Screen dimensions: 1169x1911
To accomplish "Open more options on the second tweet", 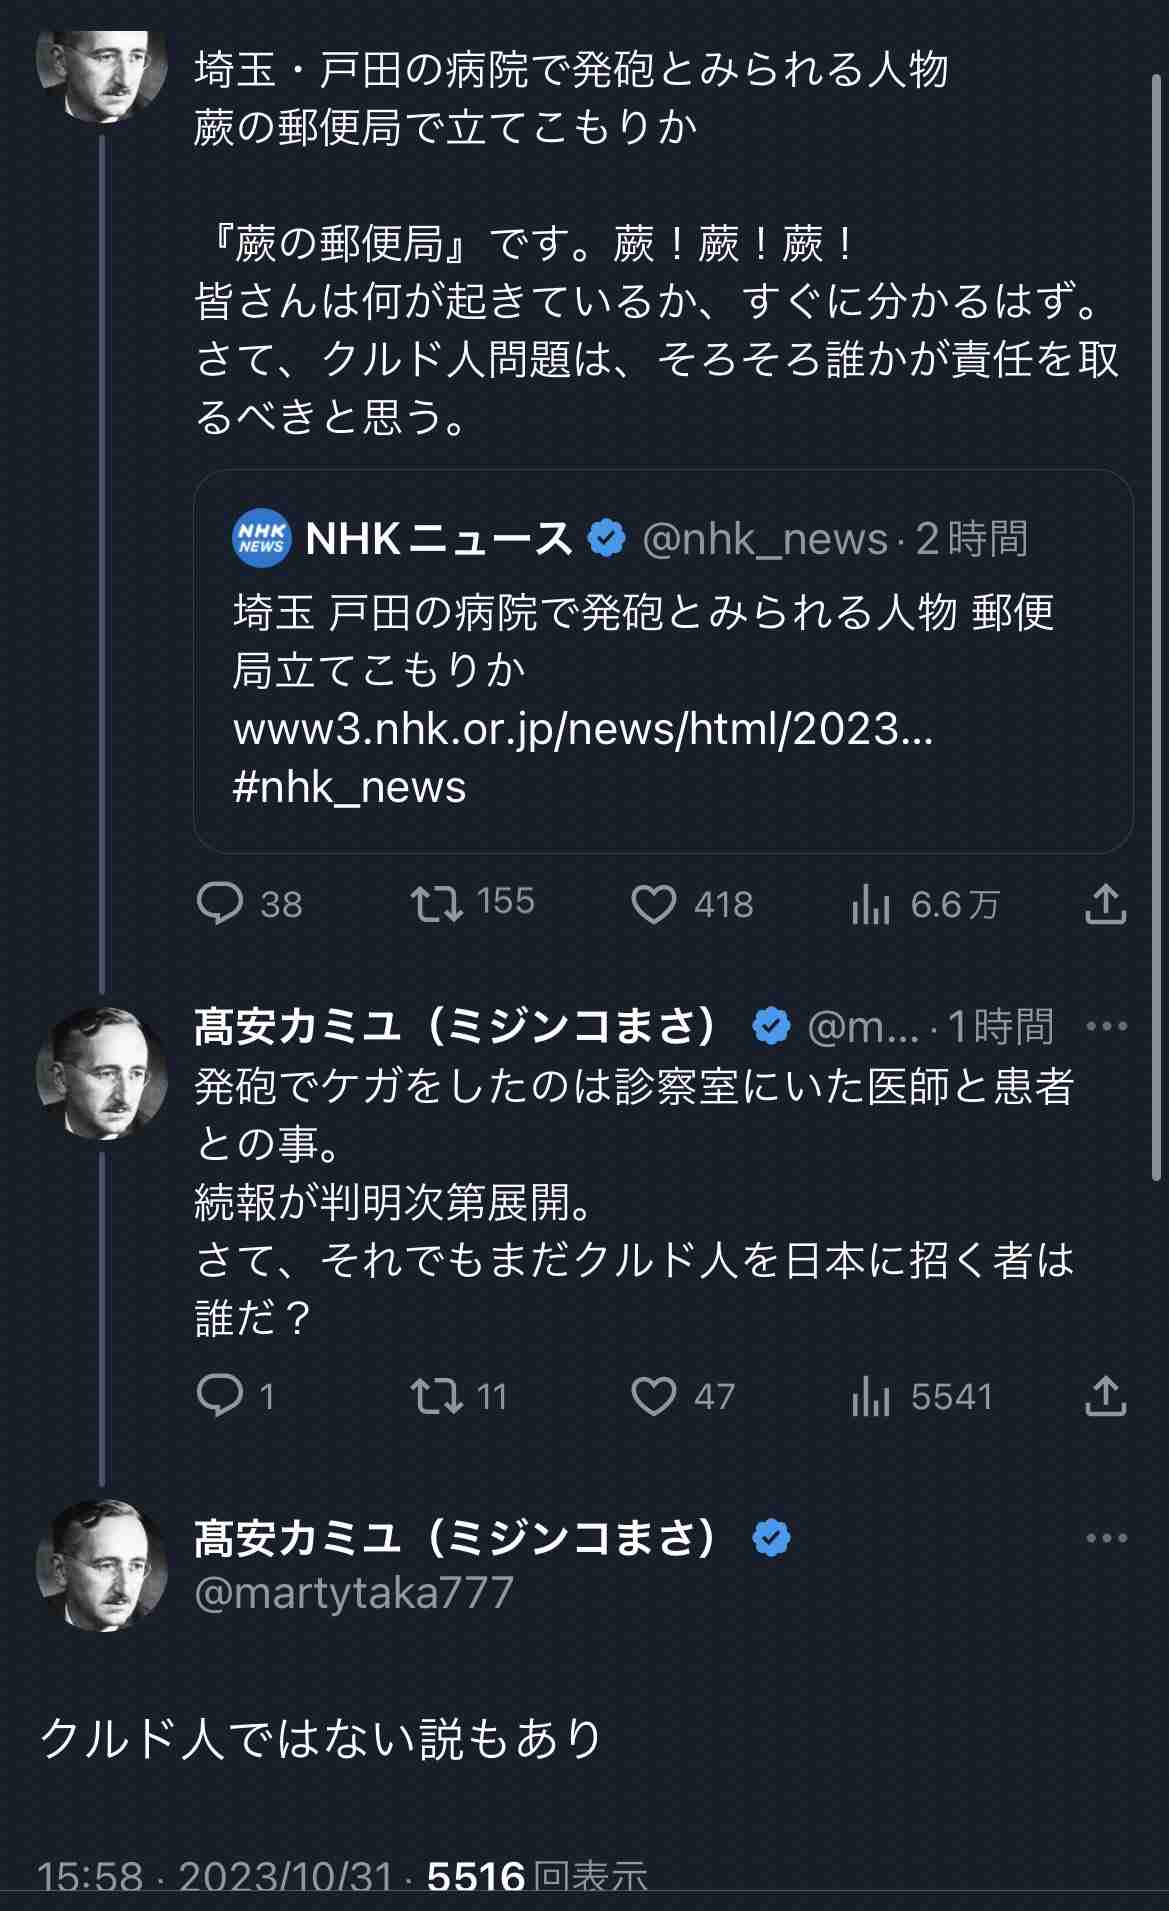I will coord(1106,1026).
